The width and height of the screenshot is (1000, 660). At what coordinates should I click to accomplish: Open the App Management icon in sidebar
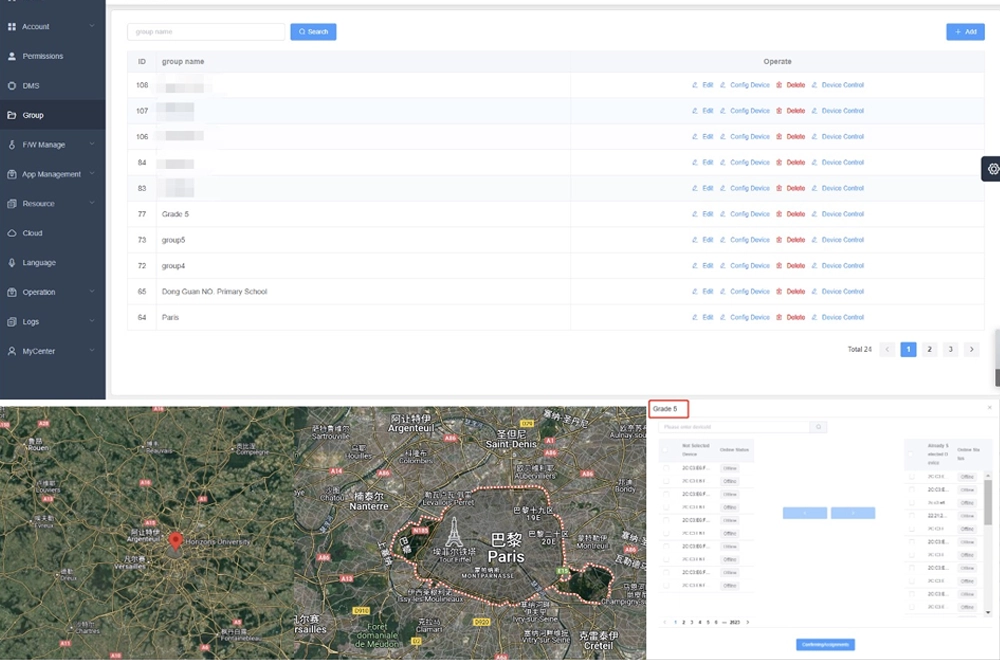[x=11, y=174]
